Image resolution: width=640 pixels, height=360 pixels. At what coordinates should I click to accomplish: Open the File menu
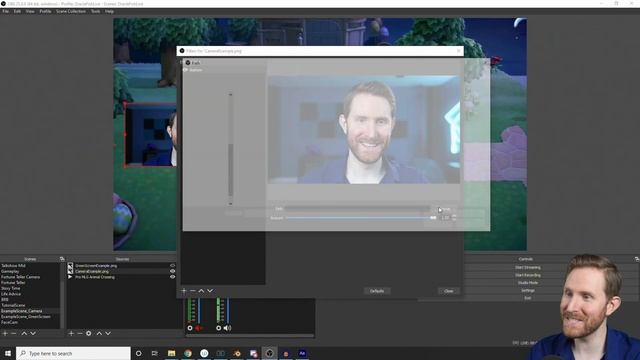coord(5,11)
